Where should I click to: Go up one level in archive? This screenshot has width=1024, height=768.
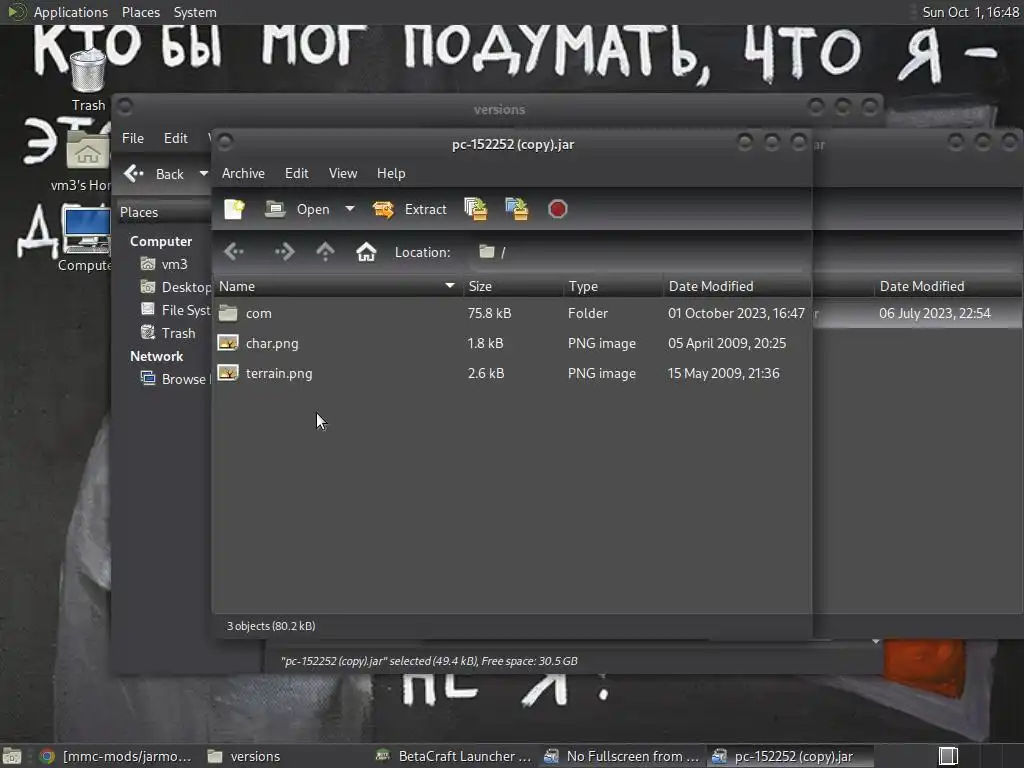coord(325,251)
